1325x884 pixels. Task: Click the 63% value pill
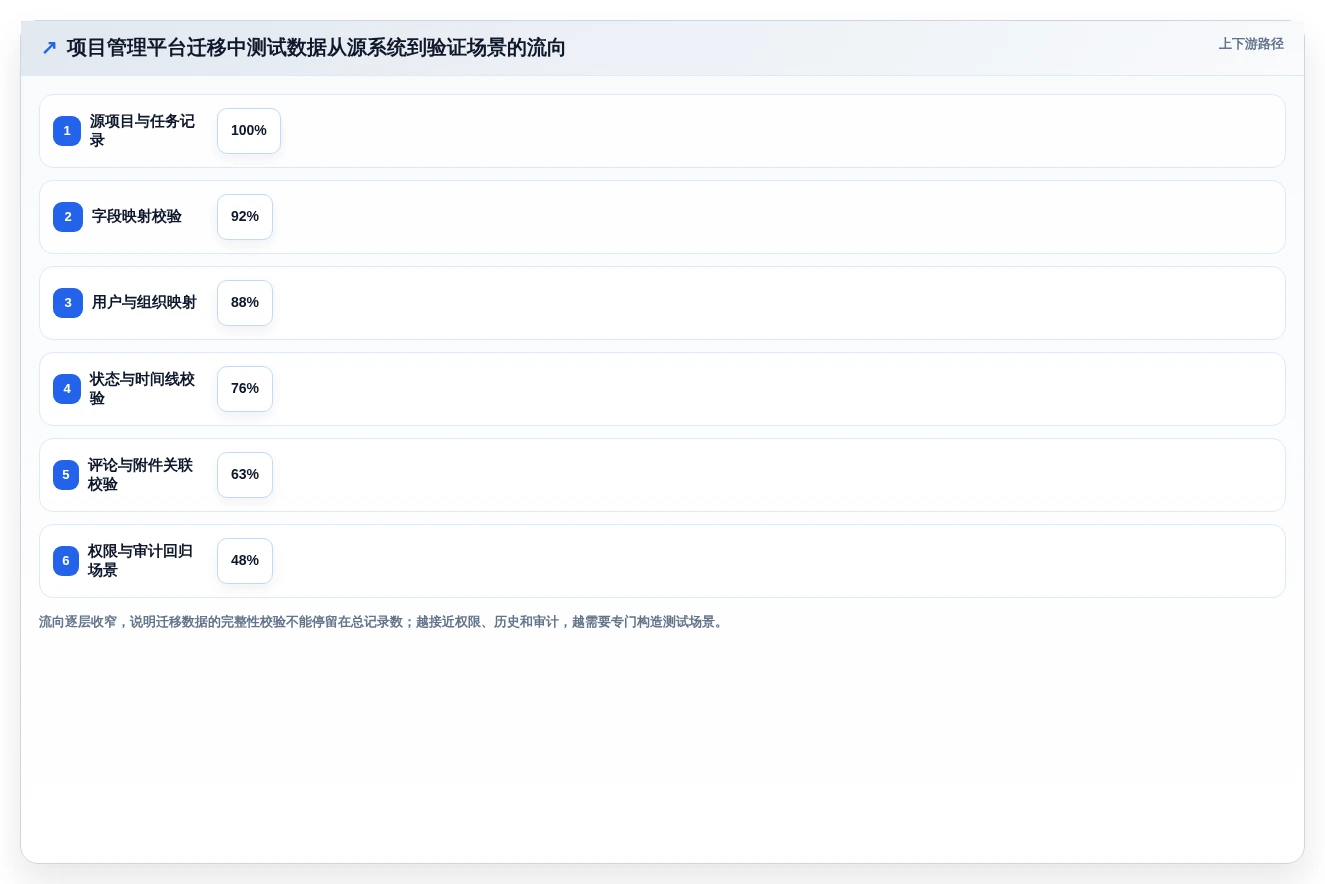(245, 475)
